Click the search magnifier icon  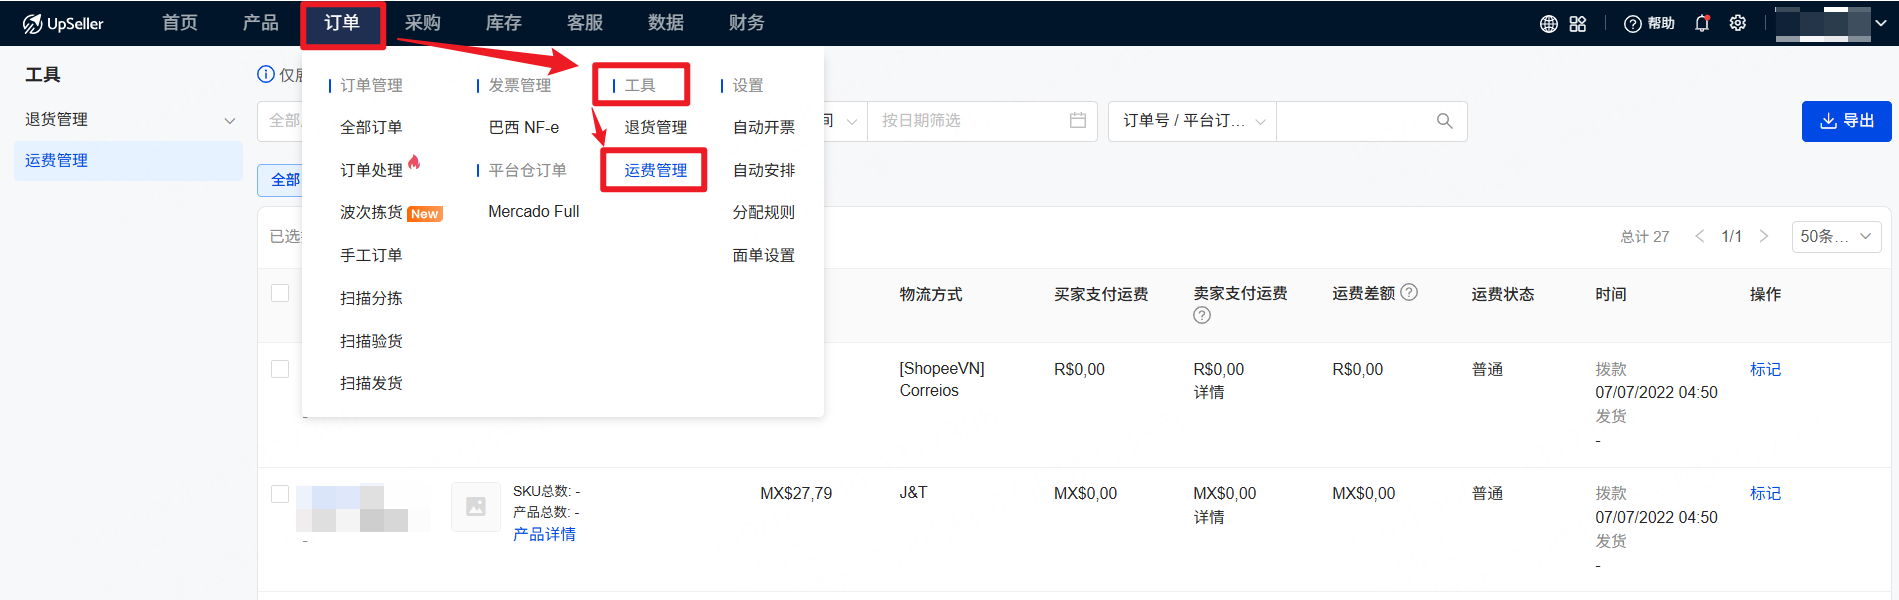pos(1444,121)
